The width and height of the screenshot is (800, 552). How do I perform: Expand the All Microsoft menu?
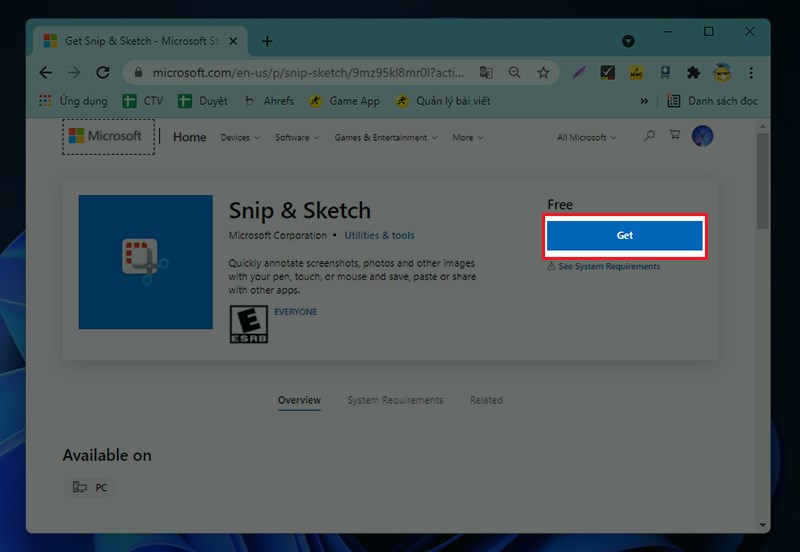[x=586, y=138]
